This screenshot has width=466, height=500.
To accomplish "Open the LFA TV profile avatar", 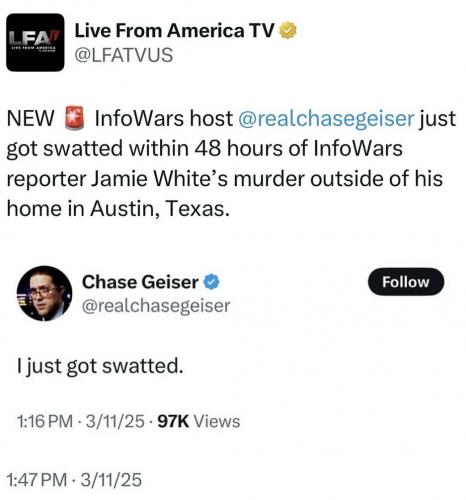I will pyautogui.click(x=35, y=42).
